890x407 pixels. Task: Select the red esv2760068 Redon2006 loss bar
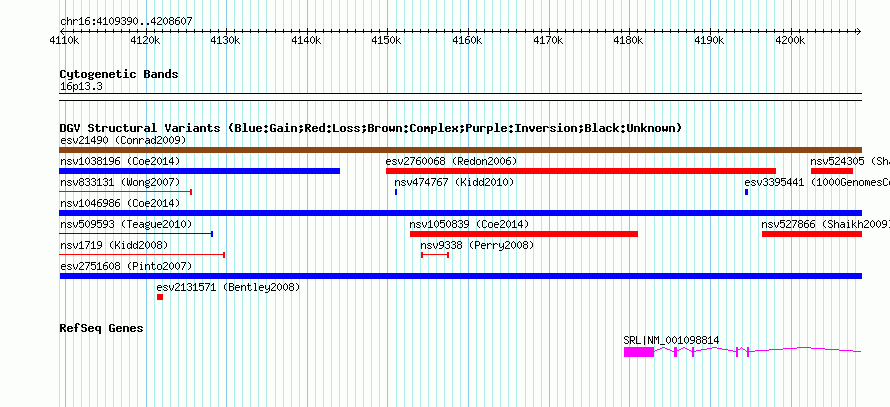pyautogui.click(x=581, y=171)
